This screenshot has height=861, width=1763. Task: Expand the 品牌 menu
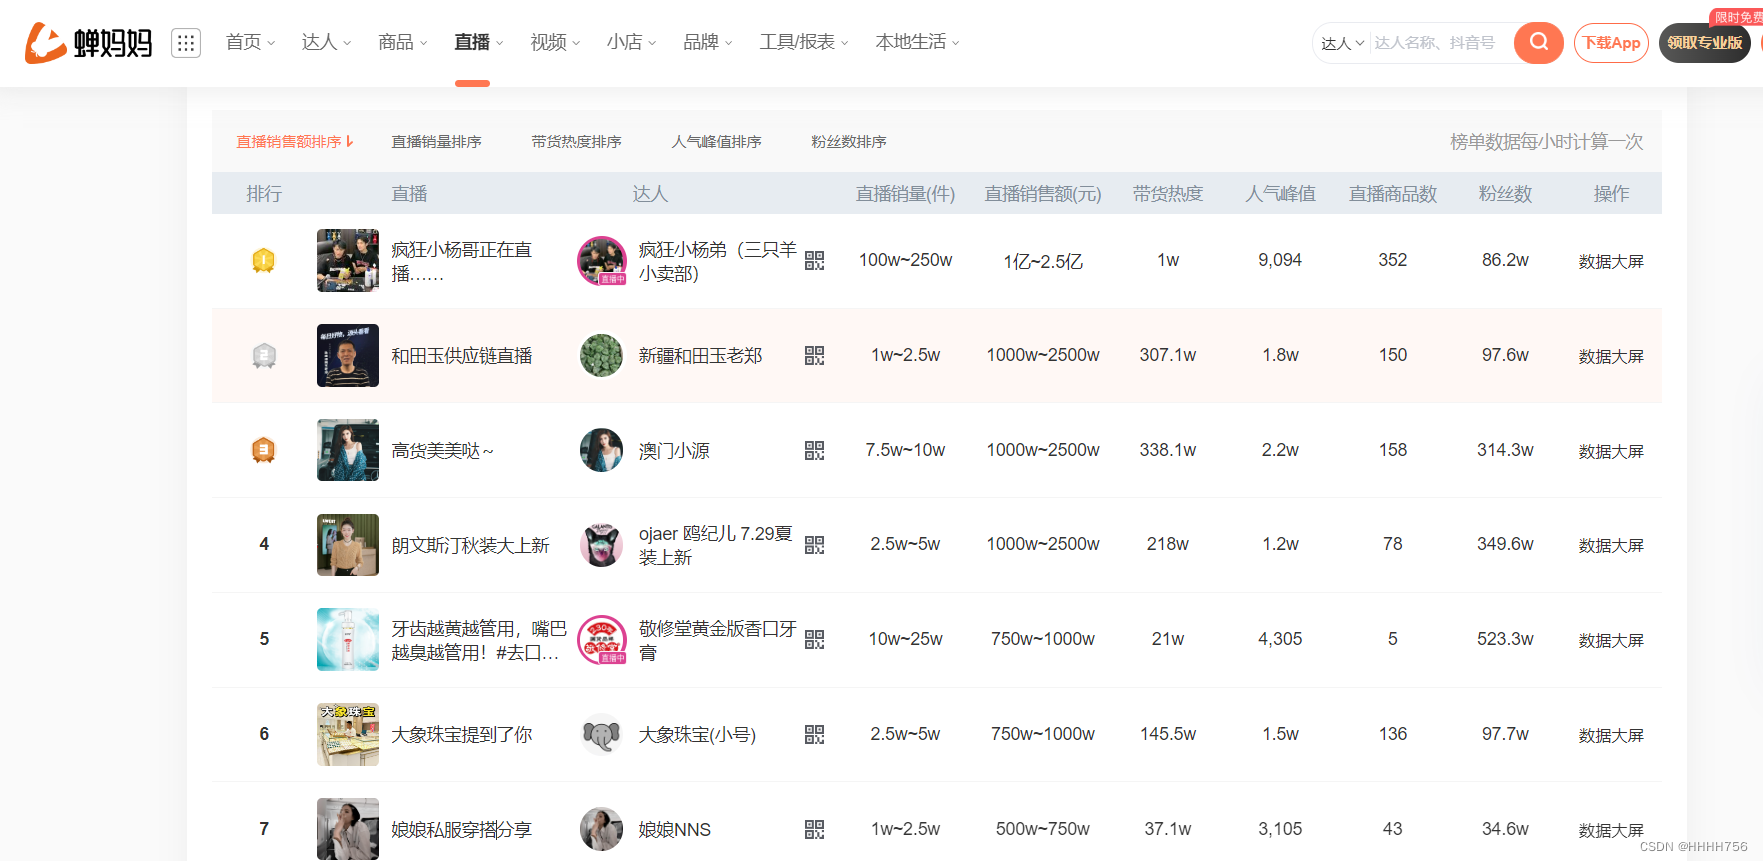(x=707, y=42)
